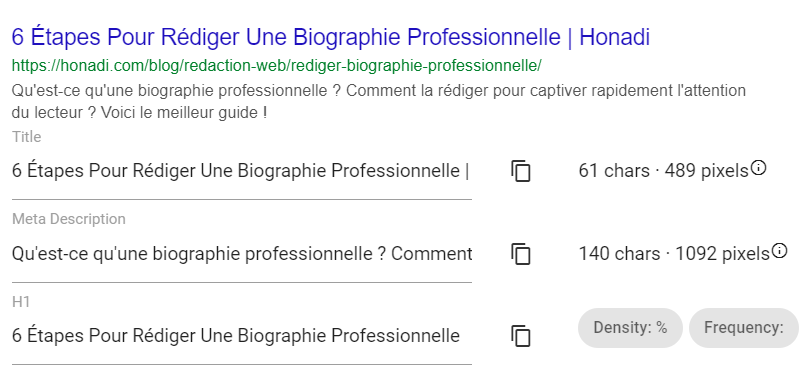Show info about Title pixel length

758,168
